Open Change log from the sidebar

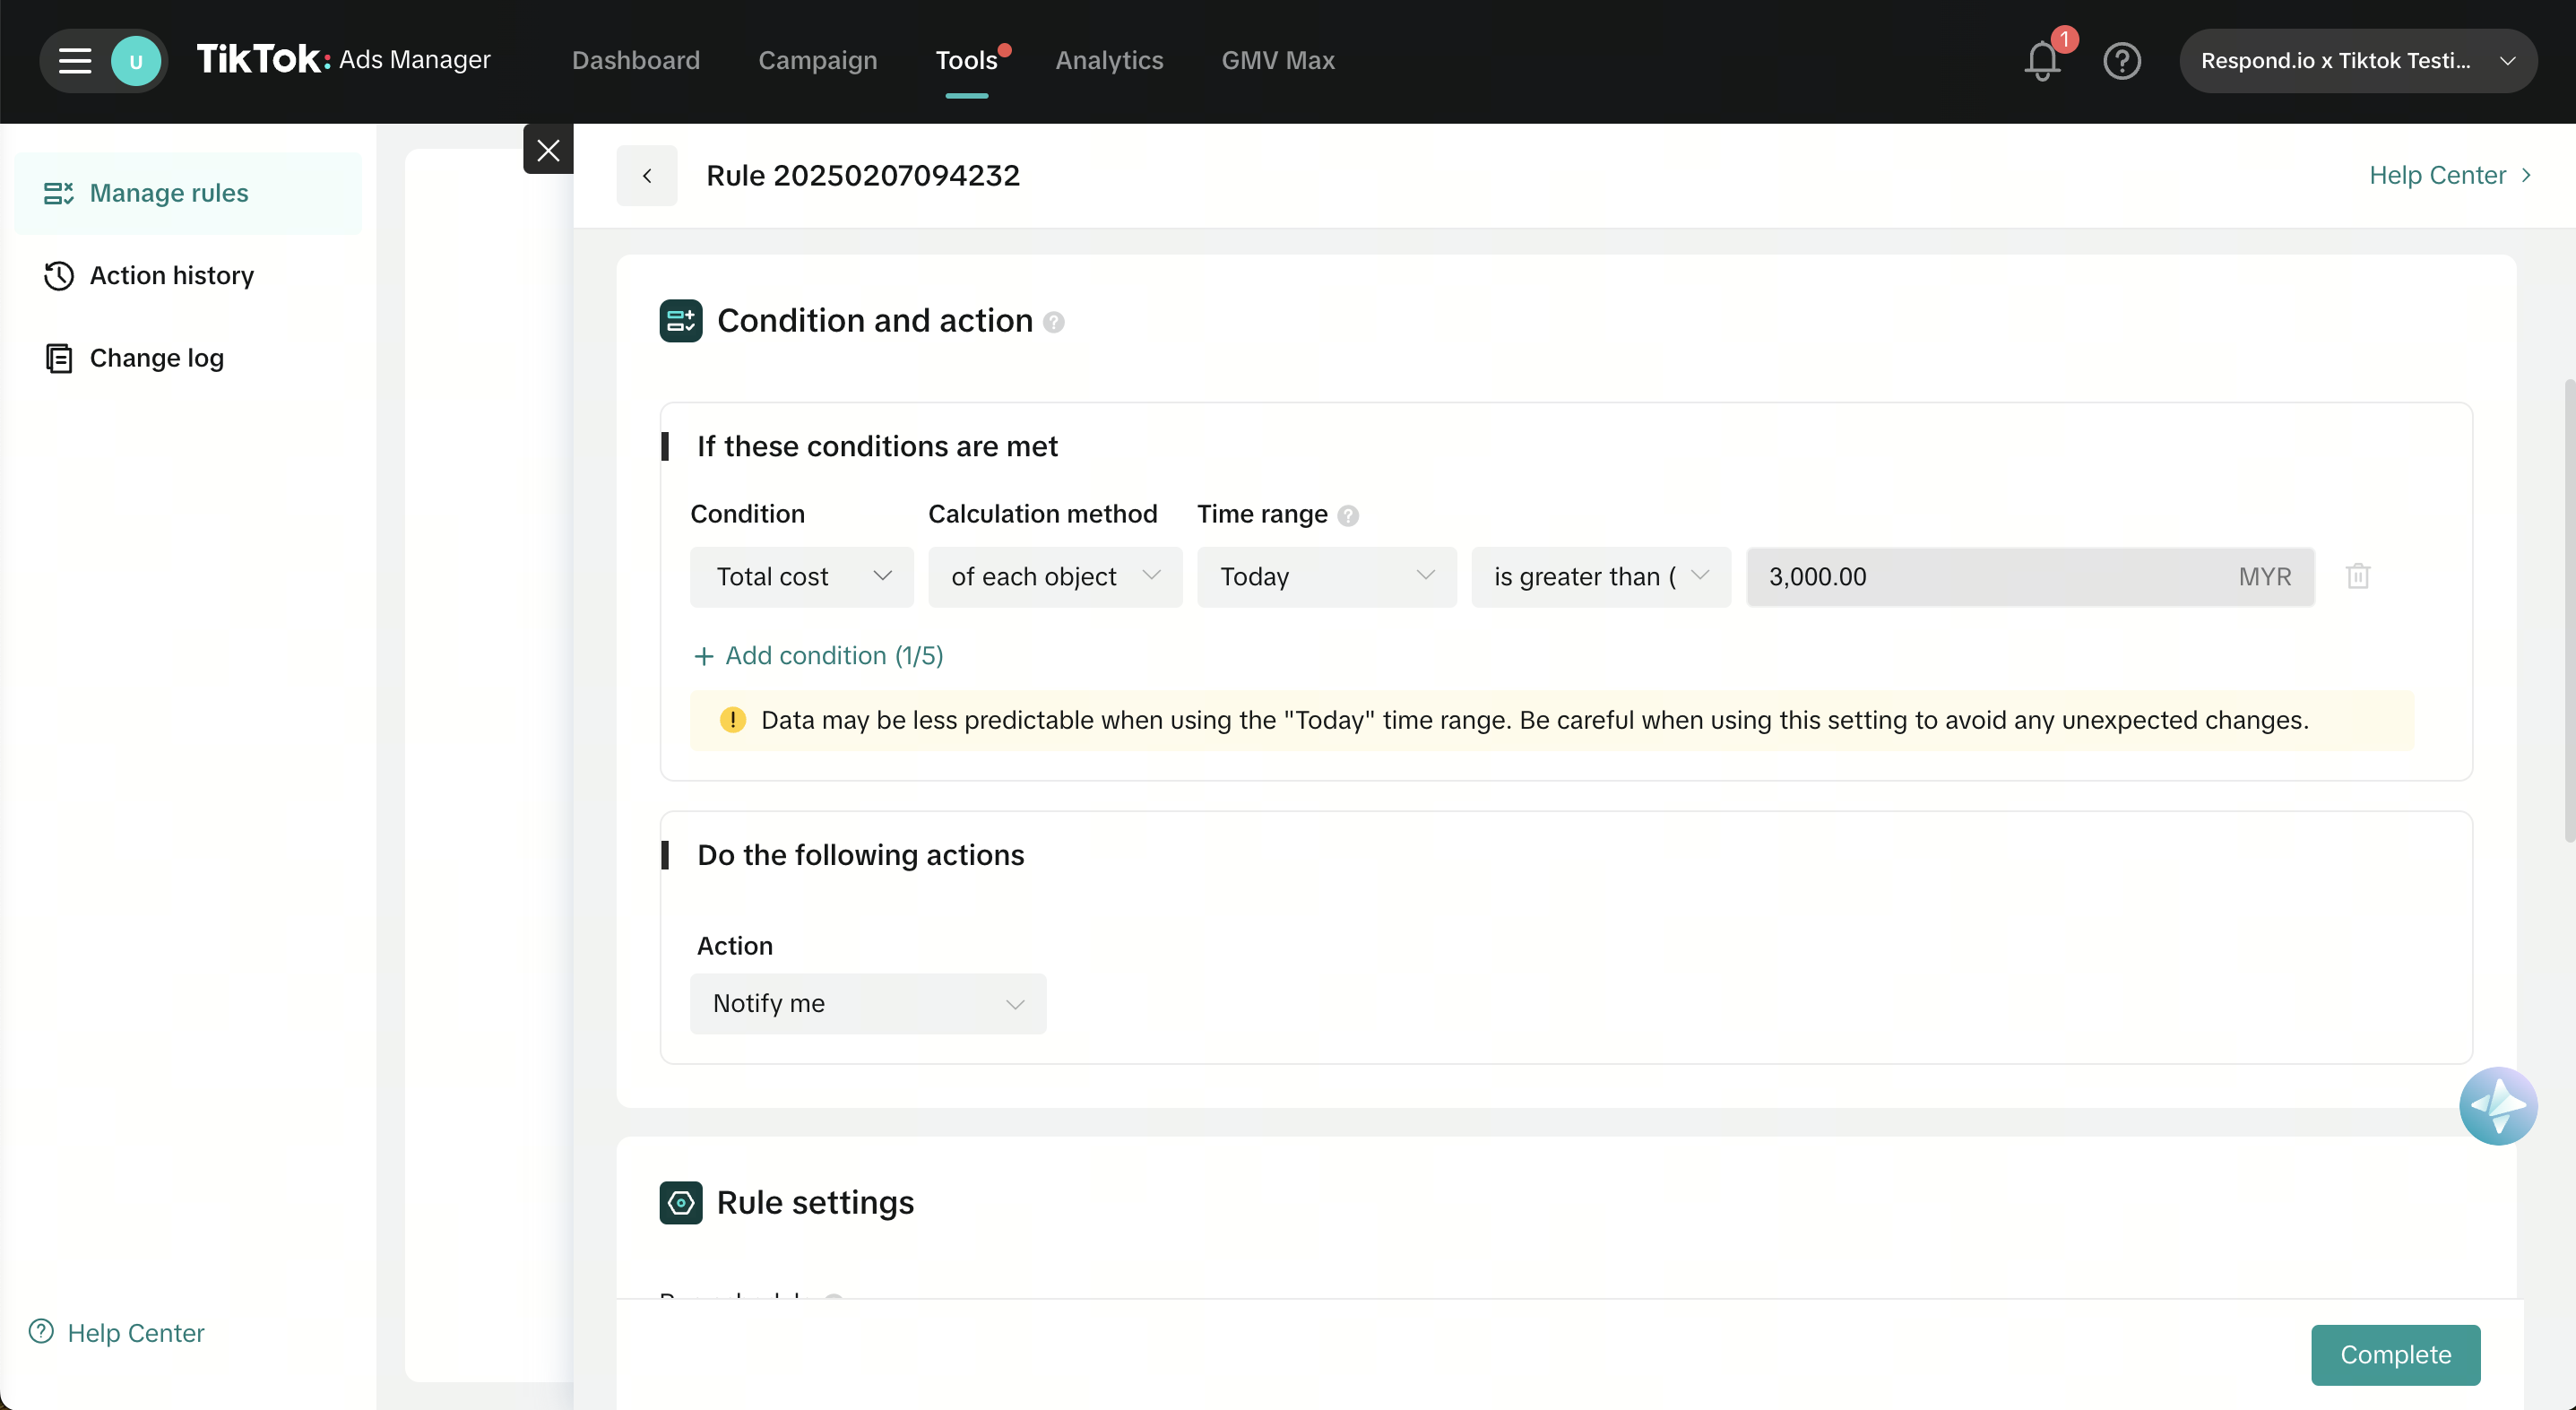pos(155,357)
